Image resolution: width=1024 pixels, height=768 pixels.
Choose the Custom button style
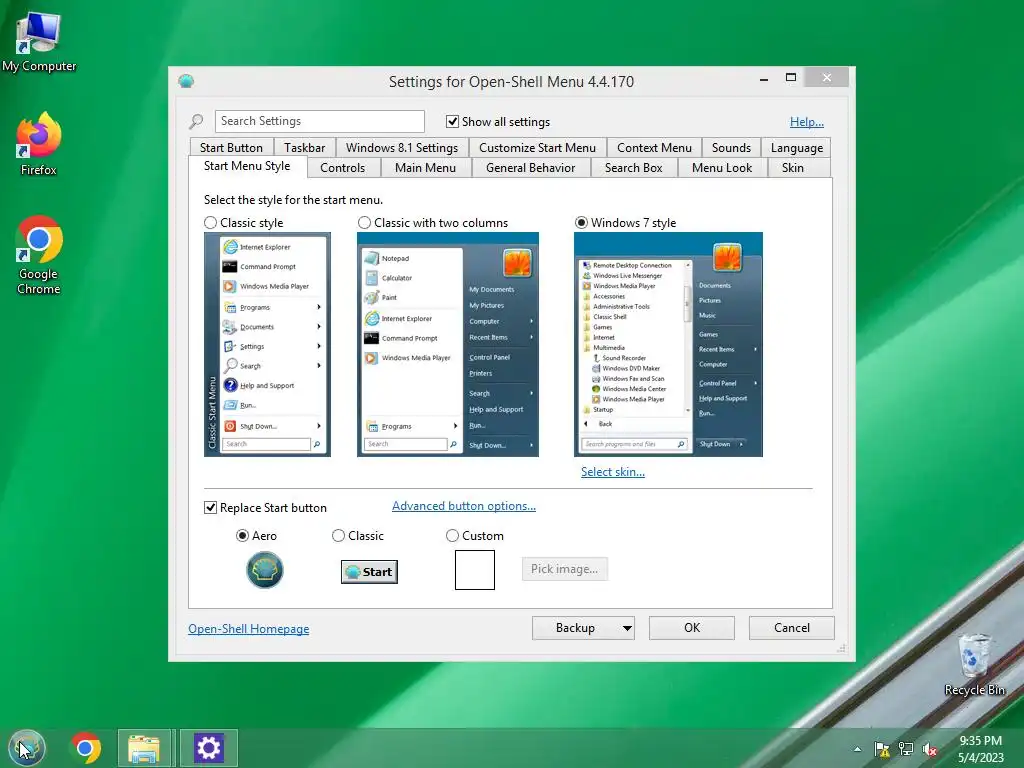pyautogui.click(x=452, y=536)
